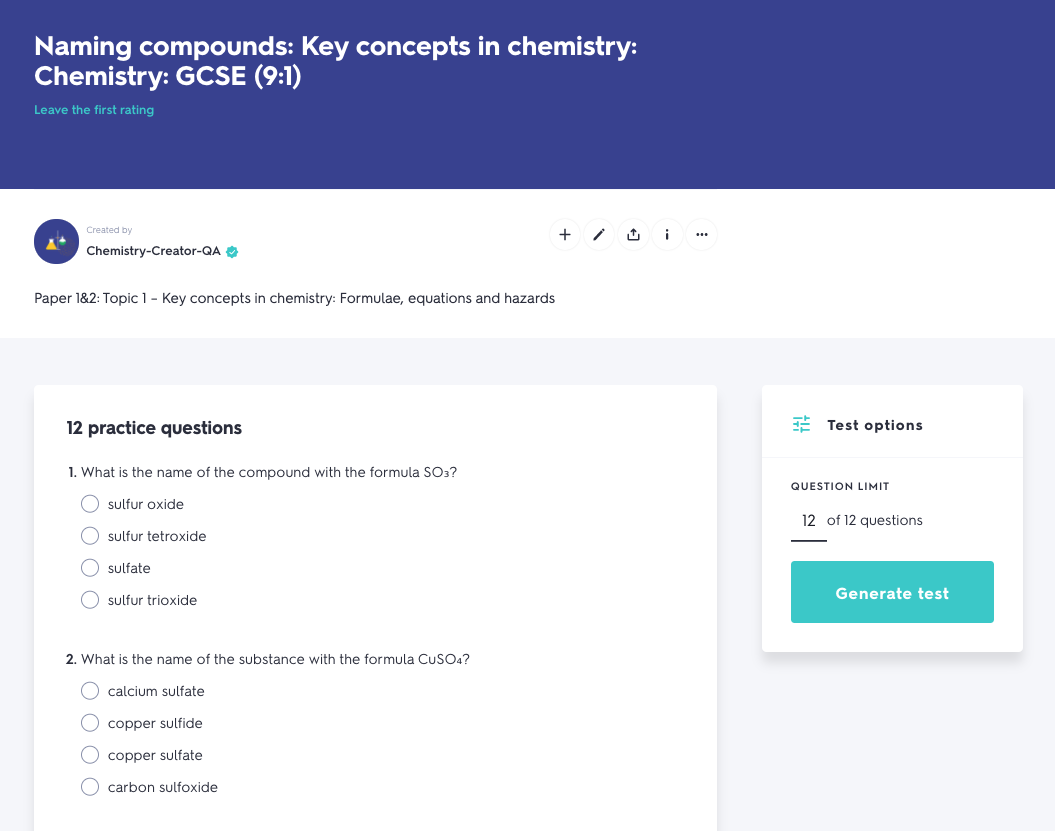Screen dimensions: 1055x831
Task: Open the "Leave the first rating" link
Action: [x=94, y=109]
